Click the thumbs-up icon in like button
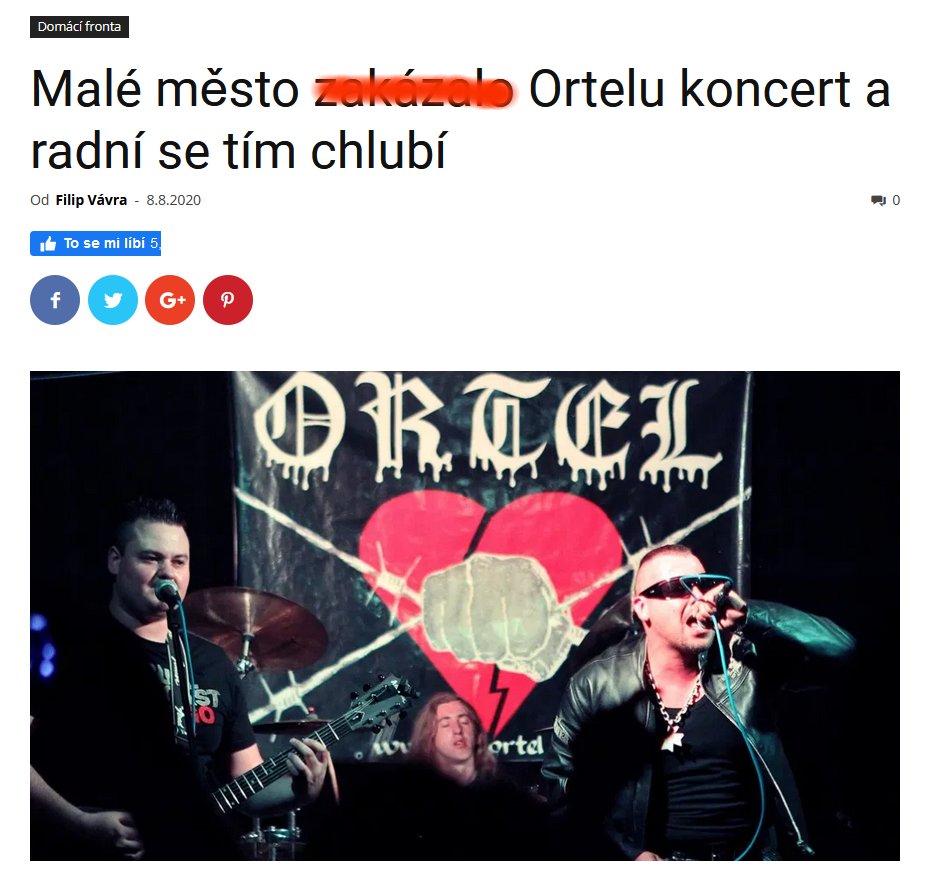The width and height of the screenshot is (932, 876). [48, 244]
